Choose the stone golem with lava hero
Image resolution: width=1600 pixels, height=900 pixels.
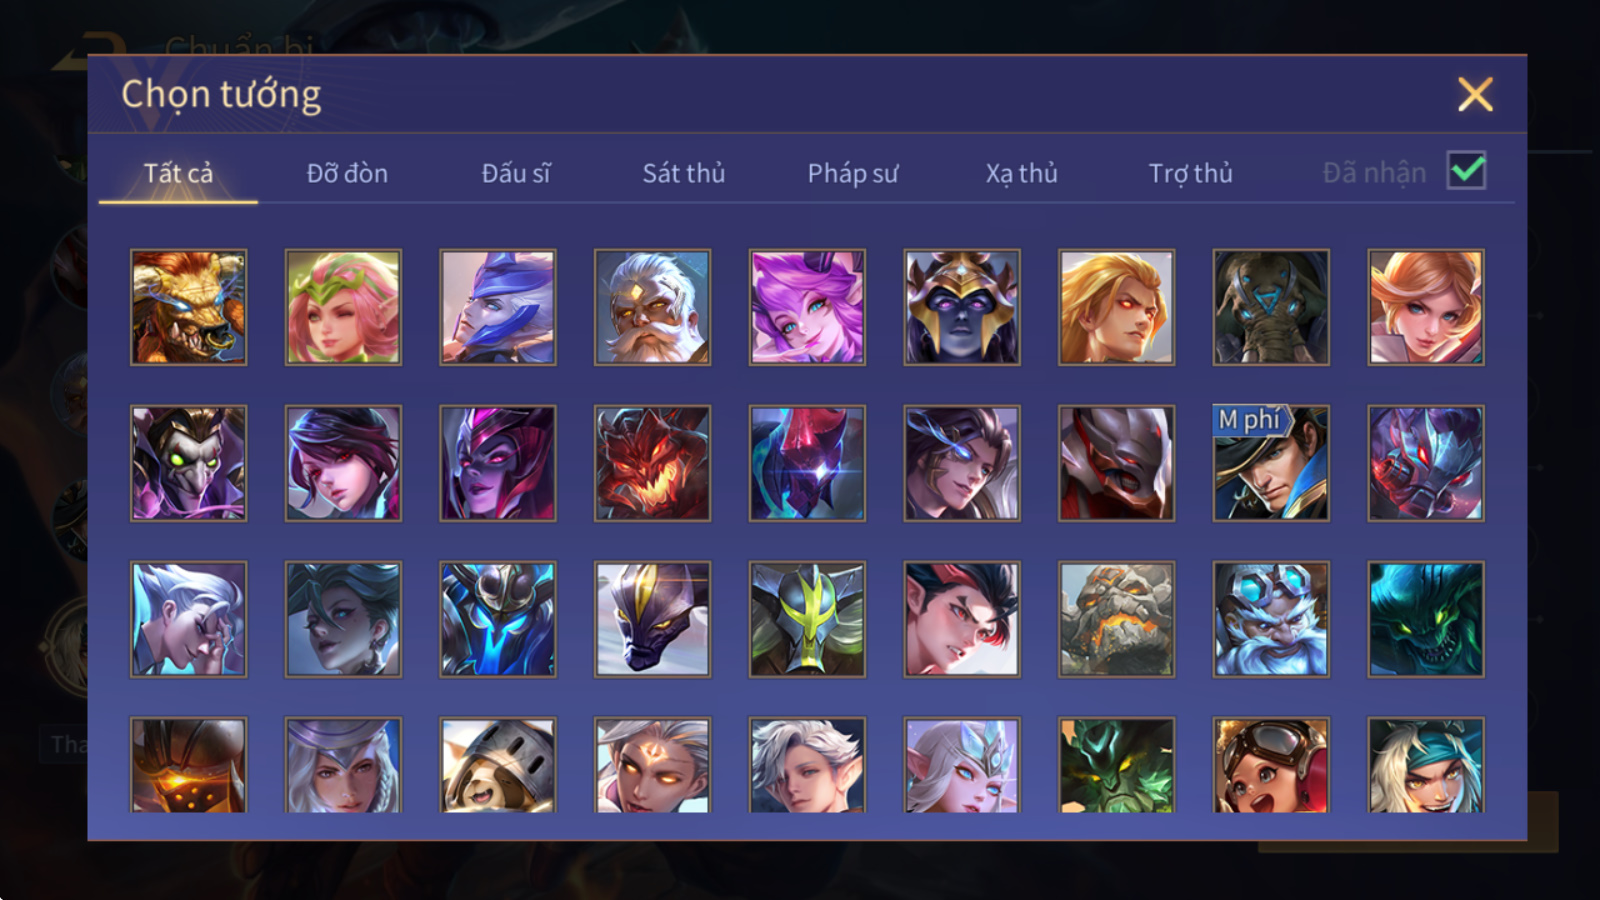coord(1116,619)
